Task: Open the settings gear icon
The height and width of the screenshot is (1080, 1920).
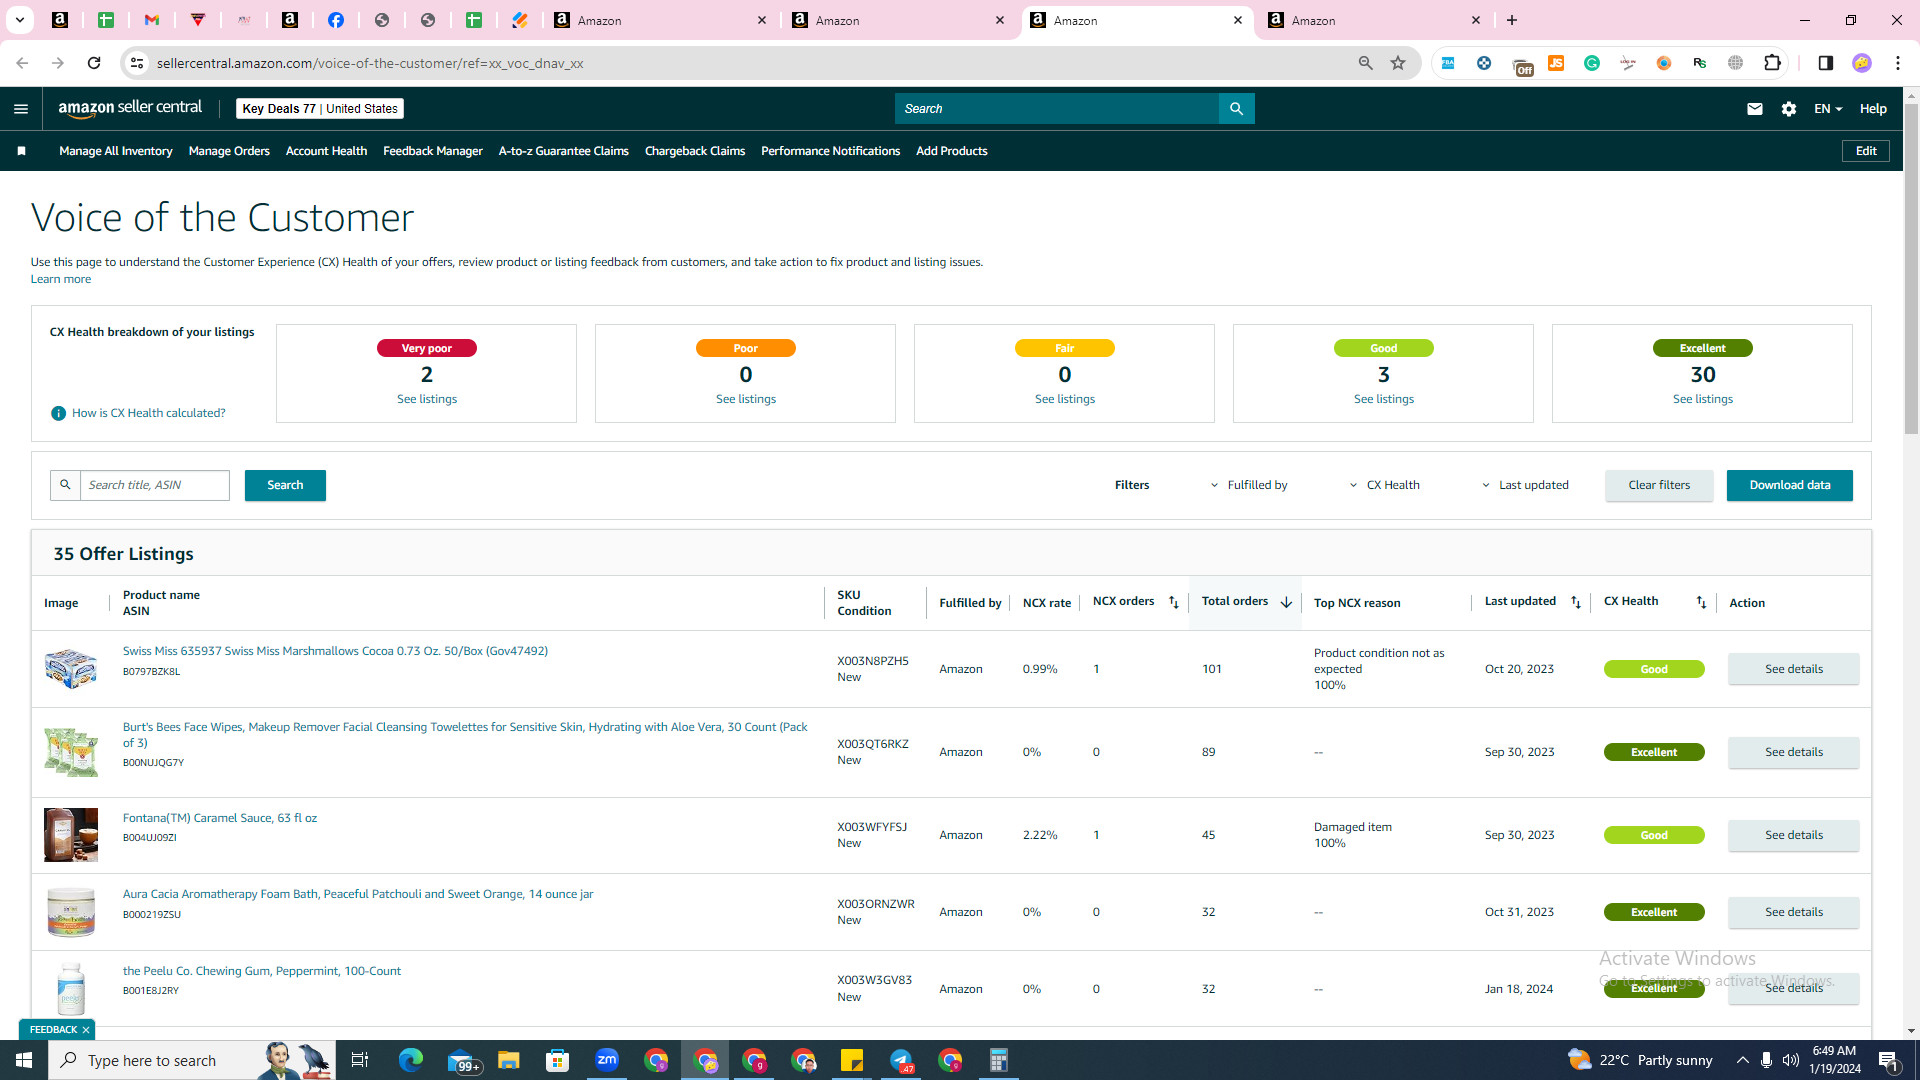Action: [x=1789, y=109]
